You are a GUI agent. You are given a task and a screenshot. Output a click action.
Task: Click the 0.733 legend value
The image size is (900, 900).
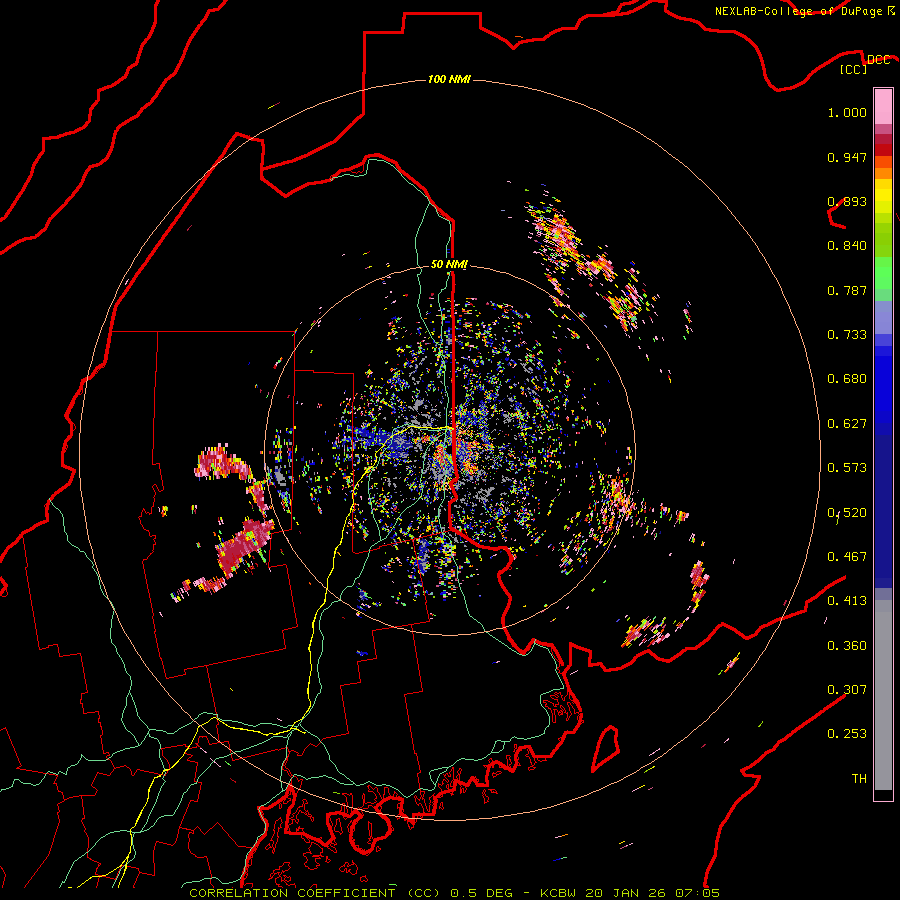pos(847,335)
